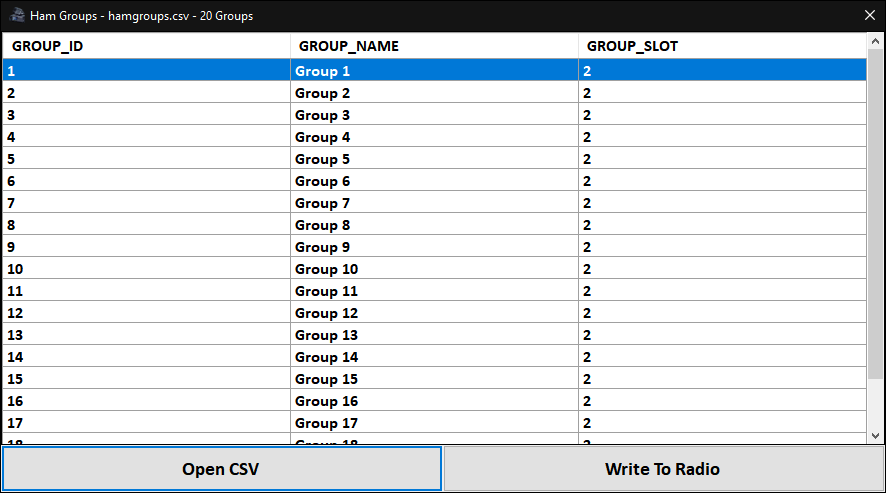
Task: Select the 'Group 7' name cell
Action: click(435, 203)
